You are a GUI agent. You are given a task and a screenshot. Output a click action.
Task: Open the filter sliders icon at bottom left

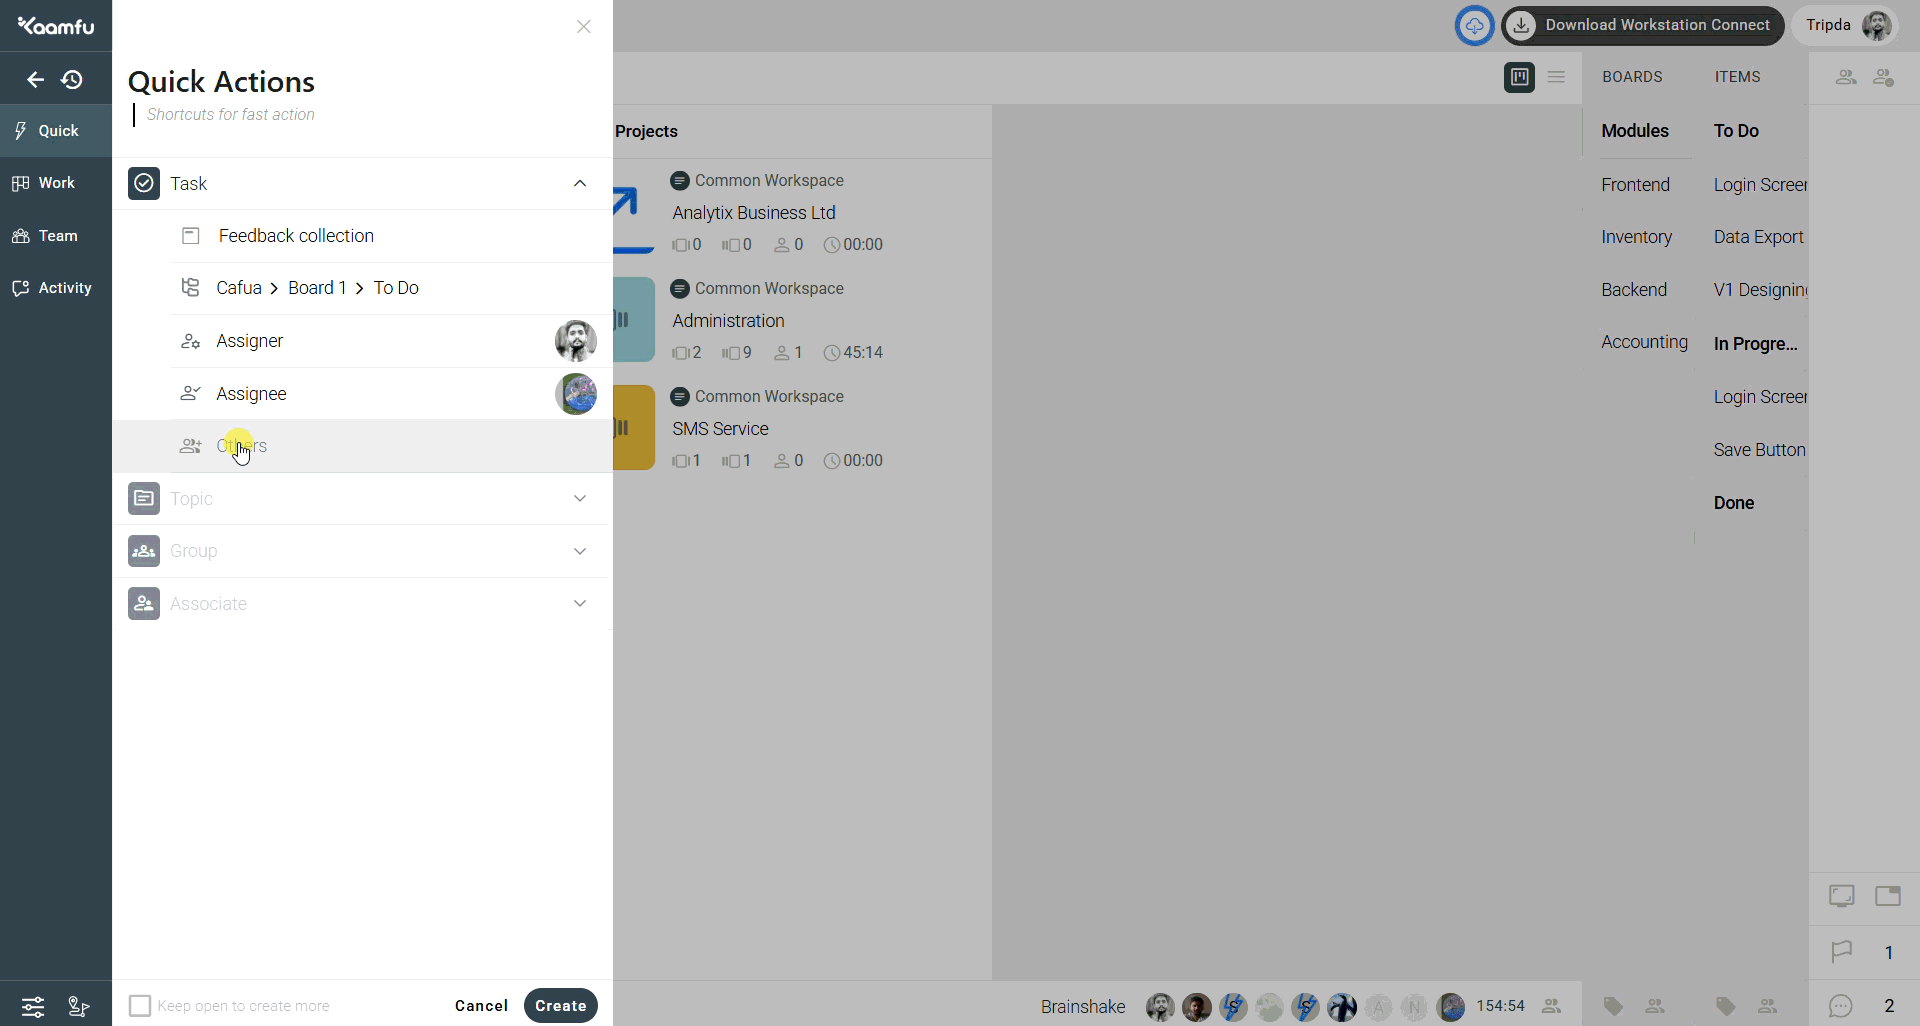pyautogui.click(x=33, y=1006)
